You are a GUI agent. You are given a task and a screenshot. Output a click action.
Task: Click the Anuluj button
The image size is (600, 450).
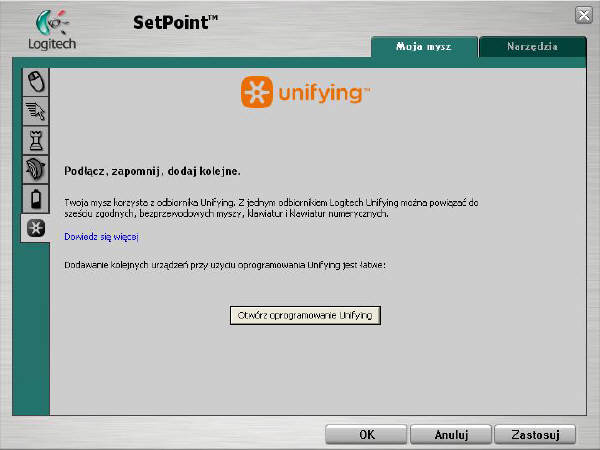[x=451, y=435]
